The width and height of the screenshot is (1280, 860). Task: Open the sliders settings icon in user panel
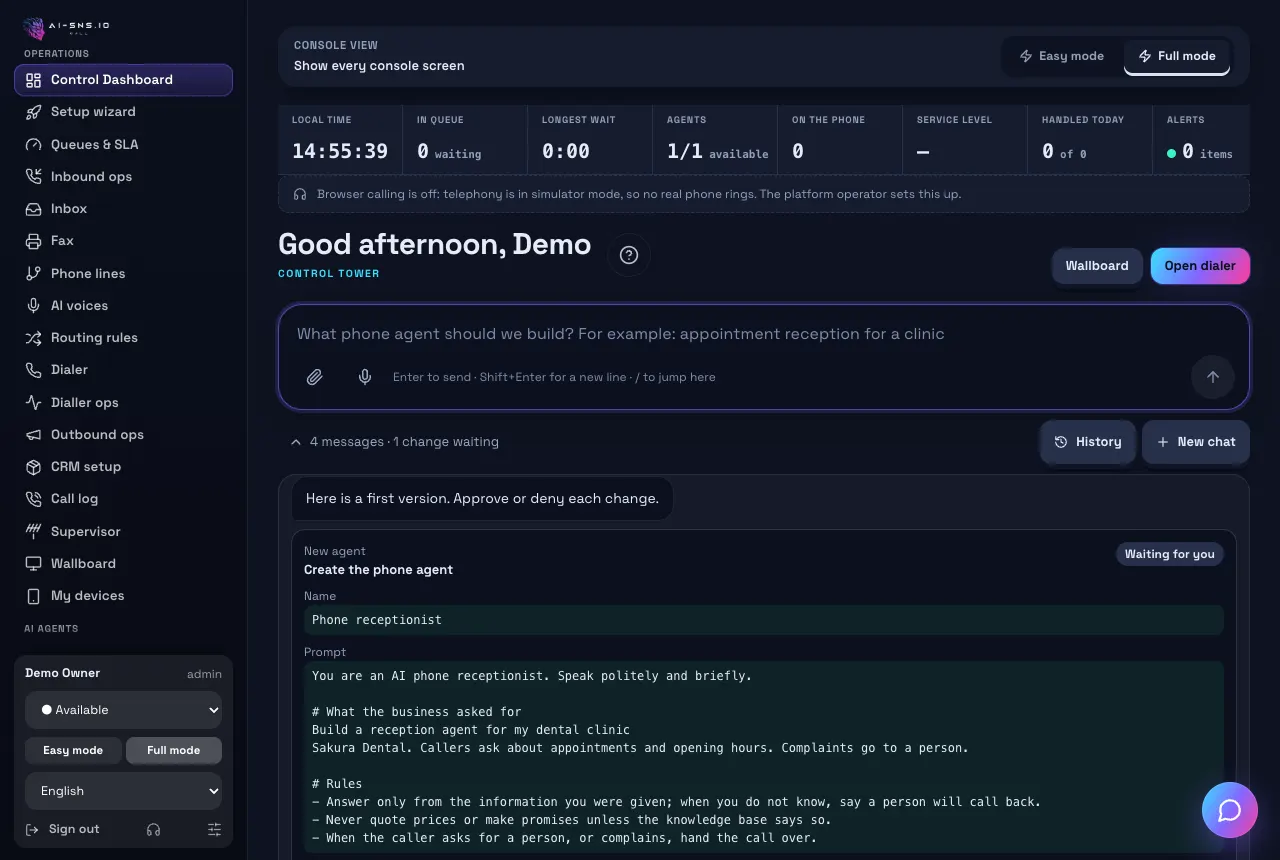[x=214, y=829]
